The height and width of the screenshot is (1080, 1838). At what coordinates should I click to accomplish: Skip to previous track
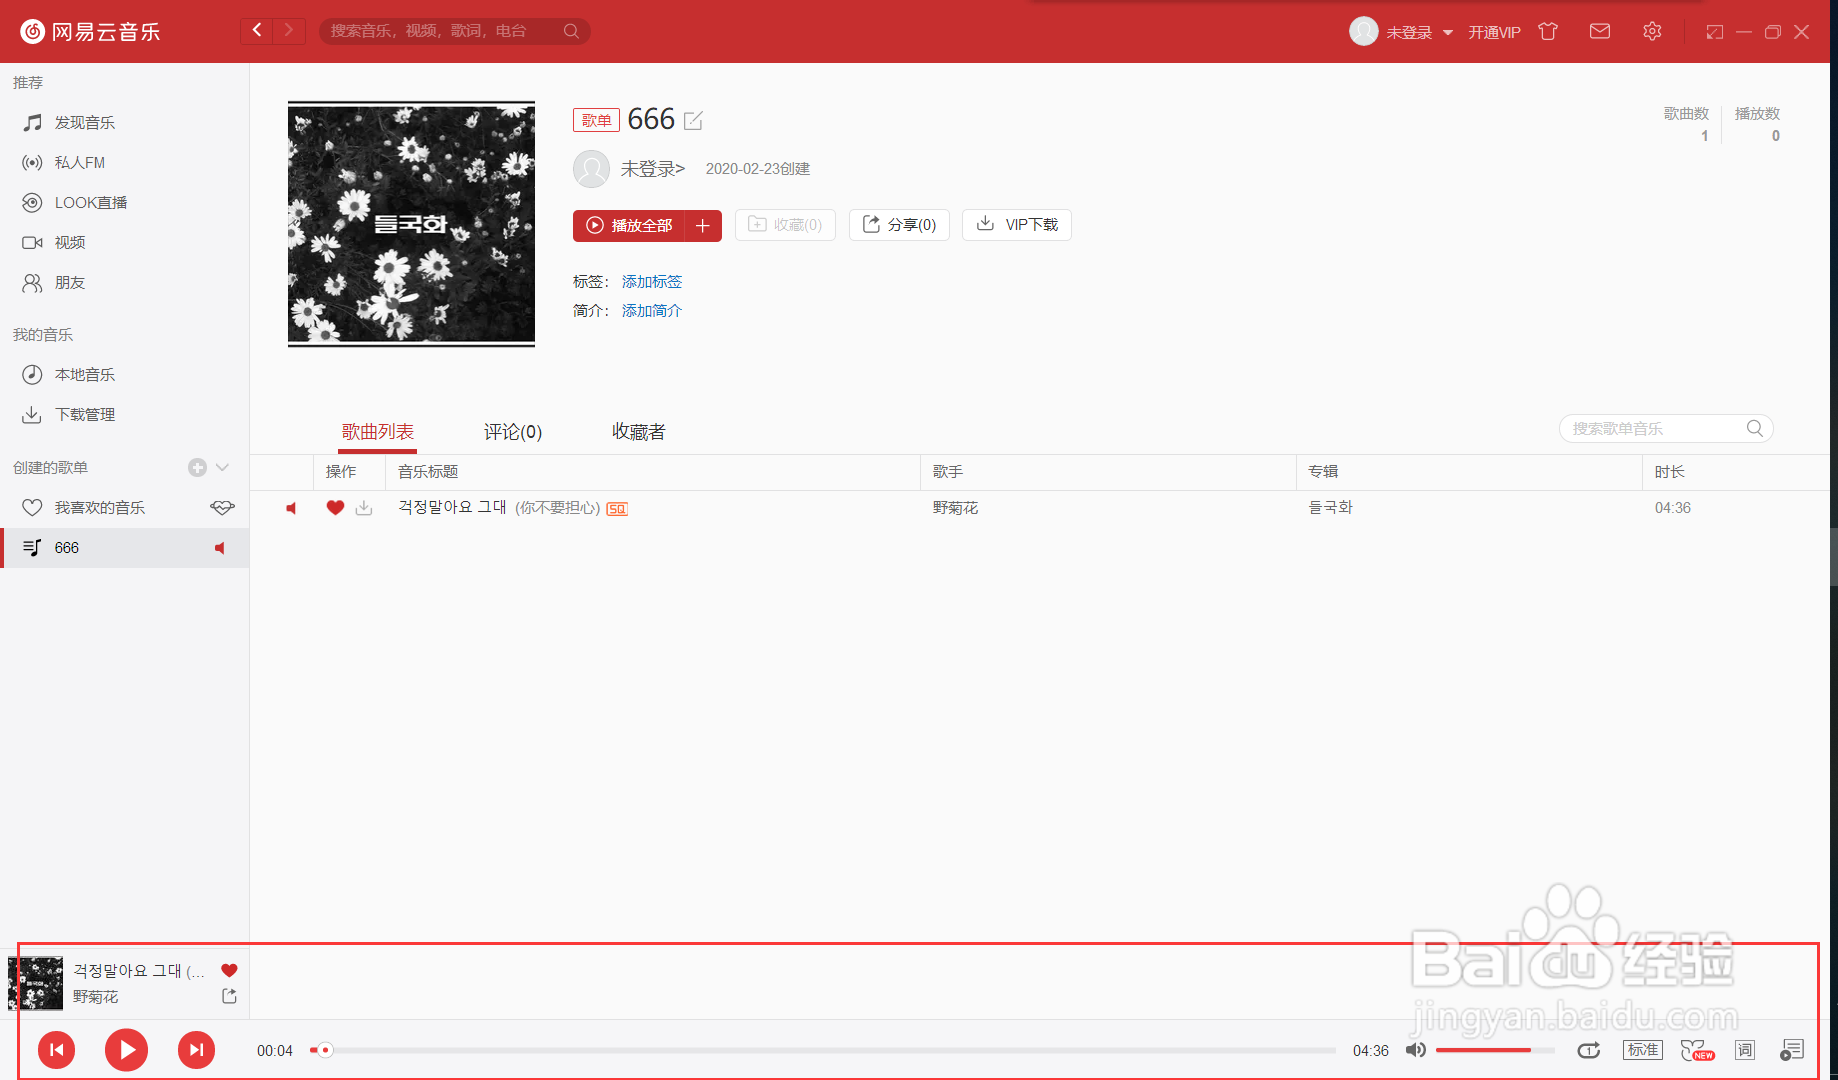coord(57,1049)
